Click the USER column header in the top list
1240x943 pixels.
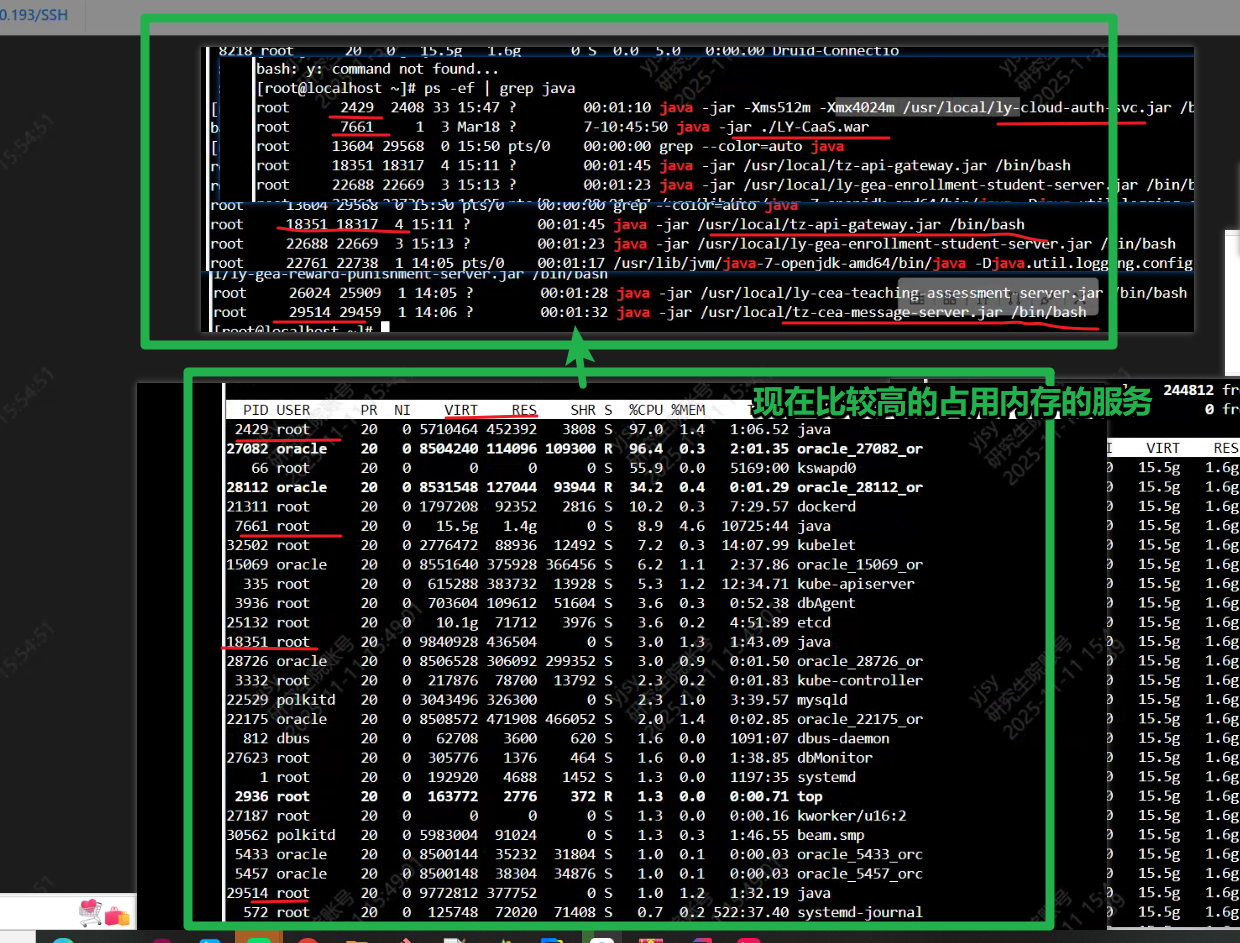(x=293, y=410)
